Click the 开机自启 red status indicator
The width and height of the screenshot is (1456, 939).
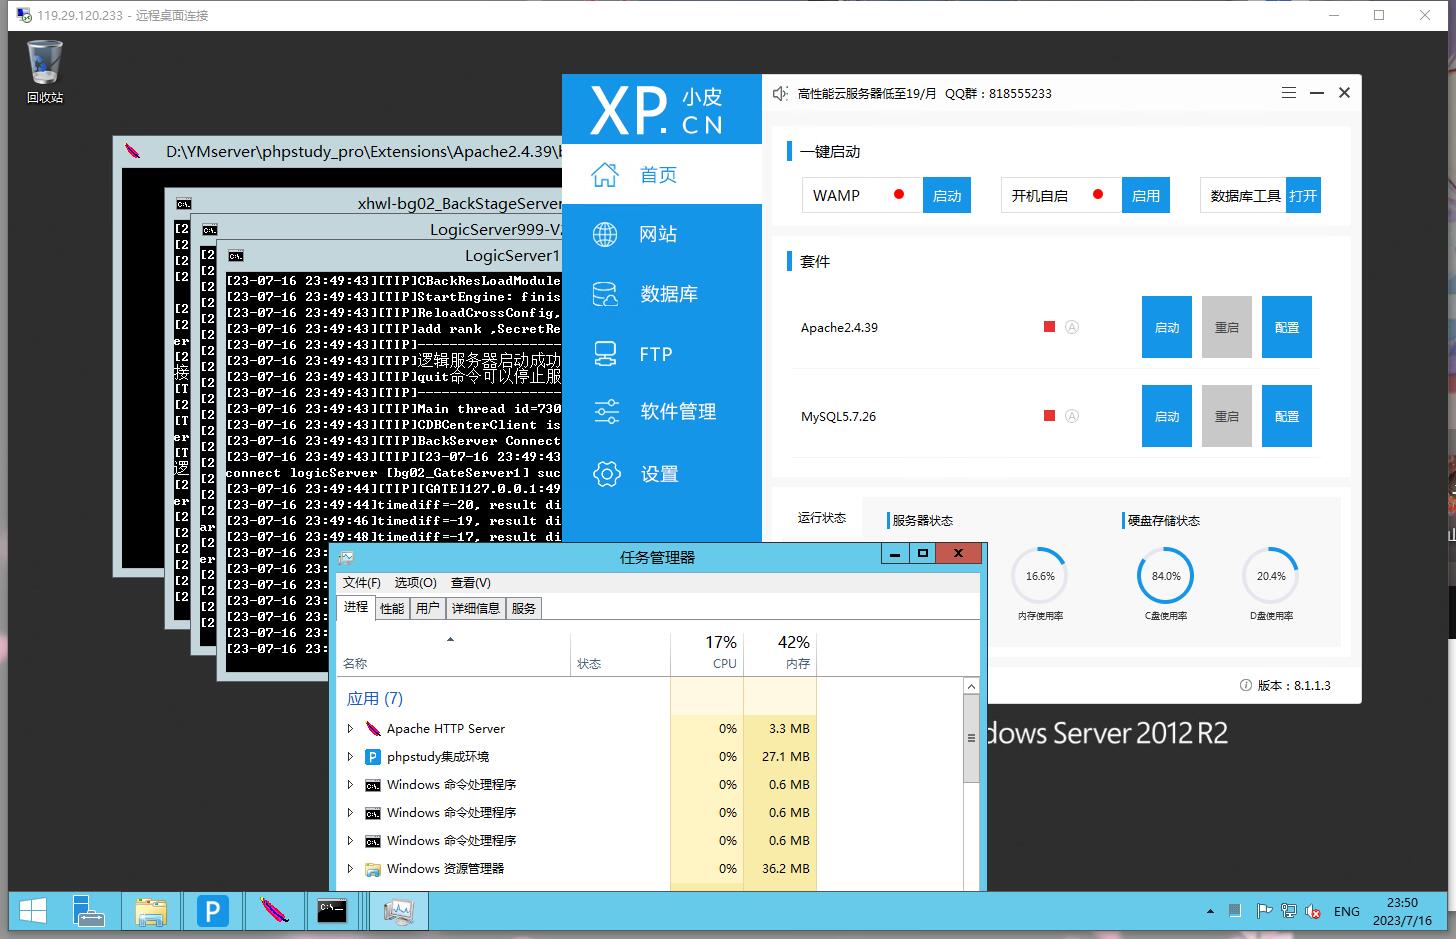pyautogui.click(x=1098, y=195)
